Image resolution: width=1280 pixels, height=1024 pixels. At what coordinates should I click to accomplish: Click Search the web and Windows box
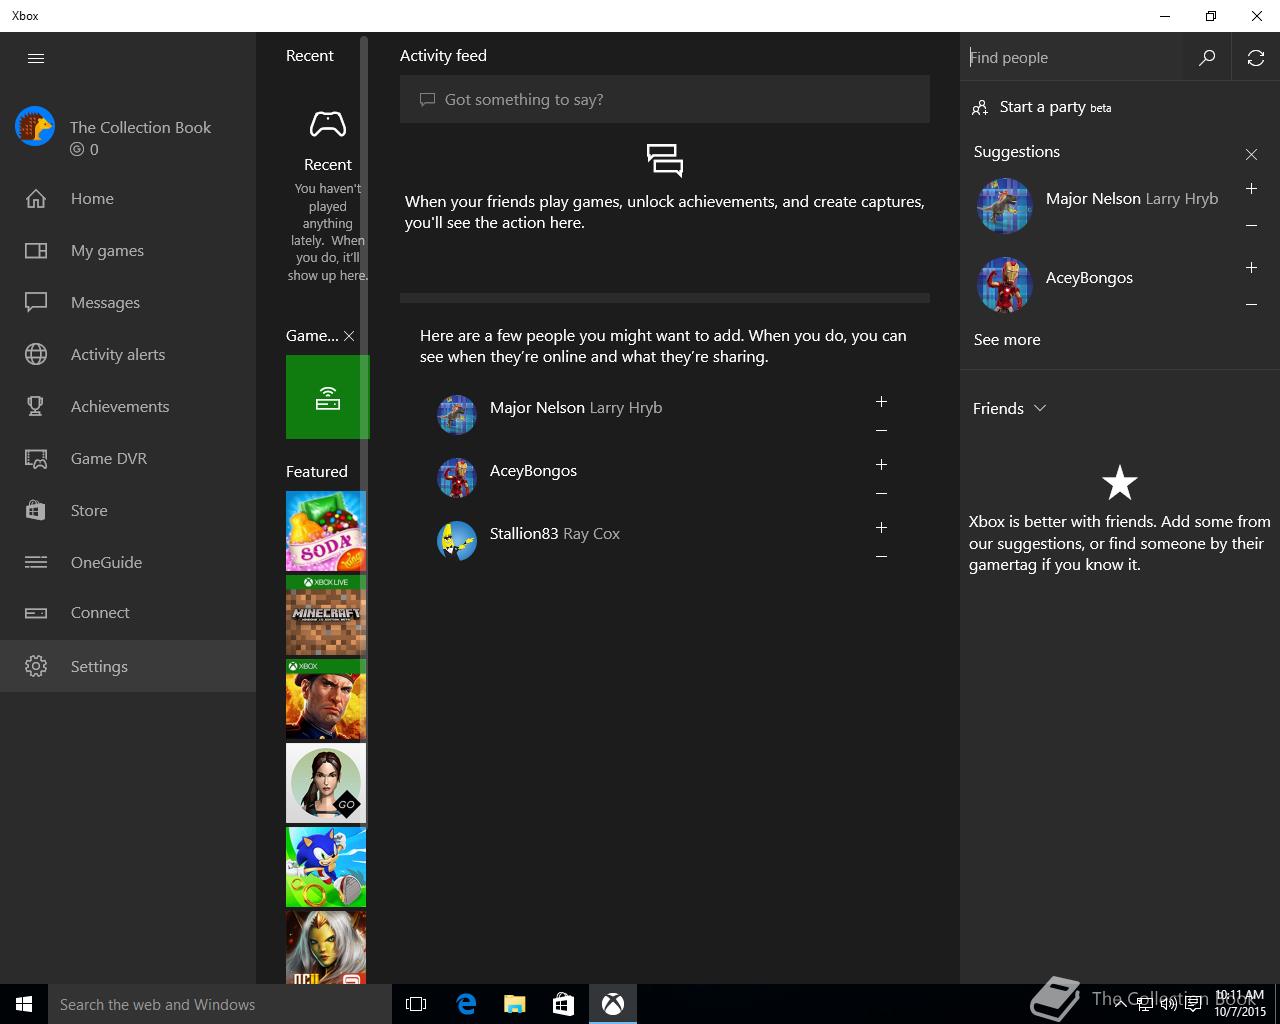tap(220, 1004)
